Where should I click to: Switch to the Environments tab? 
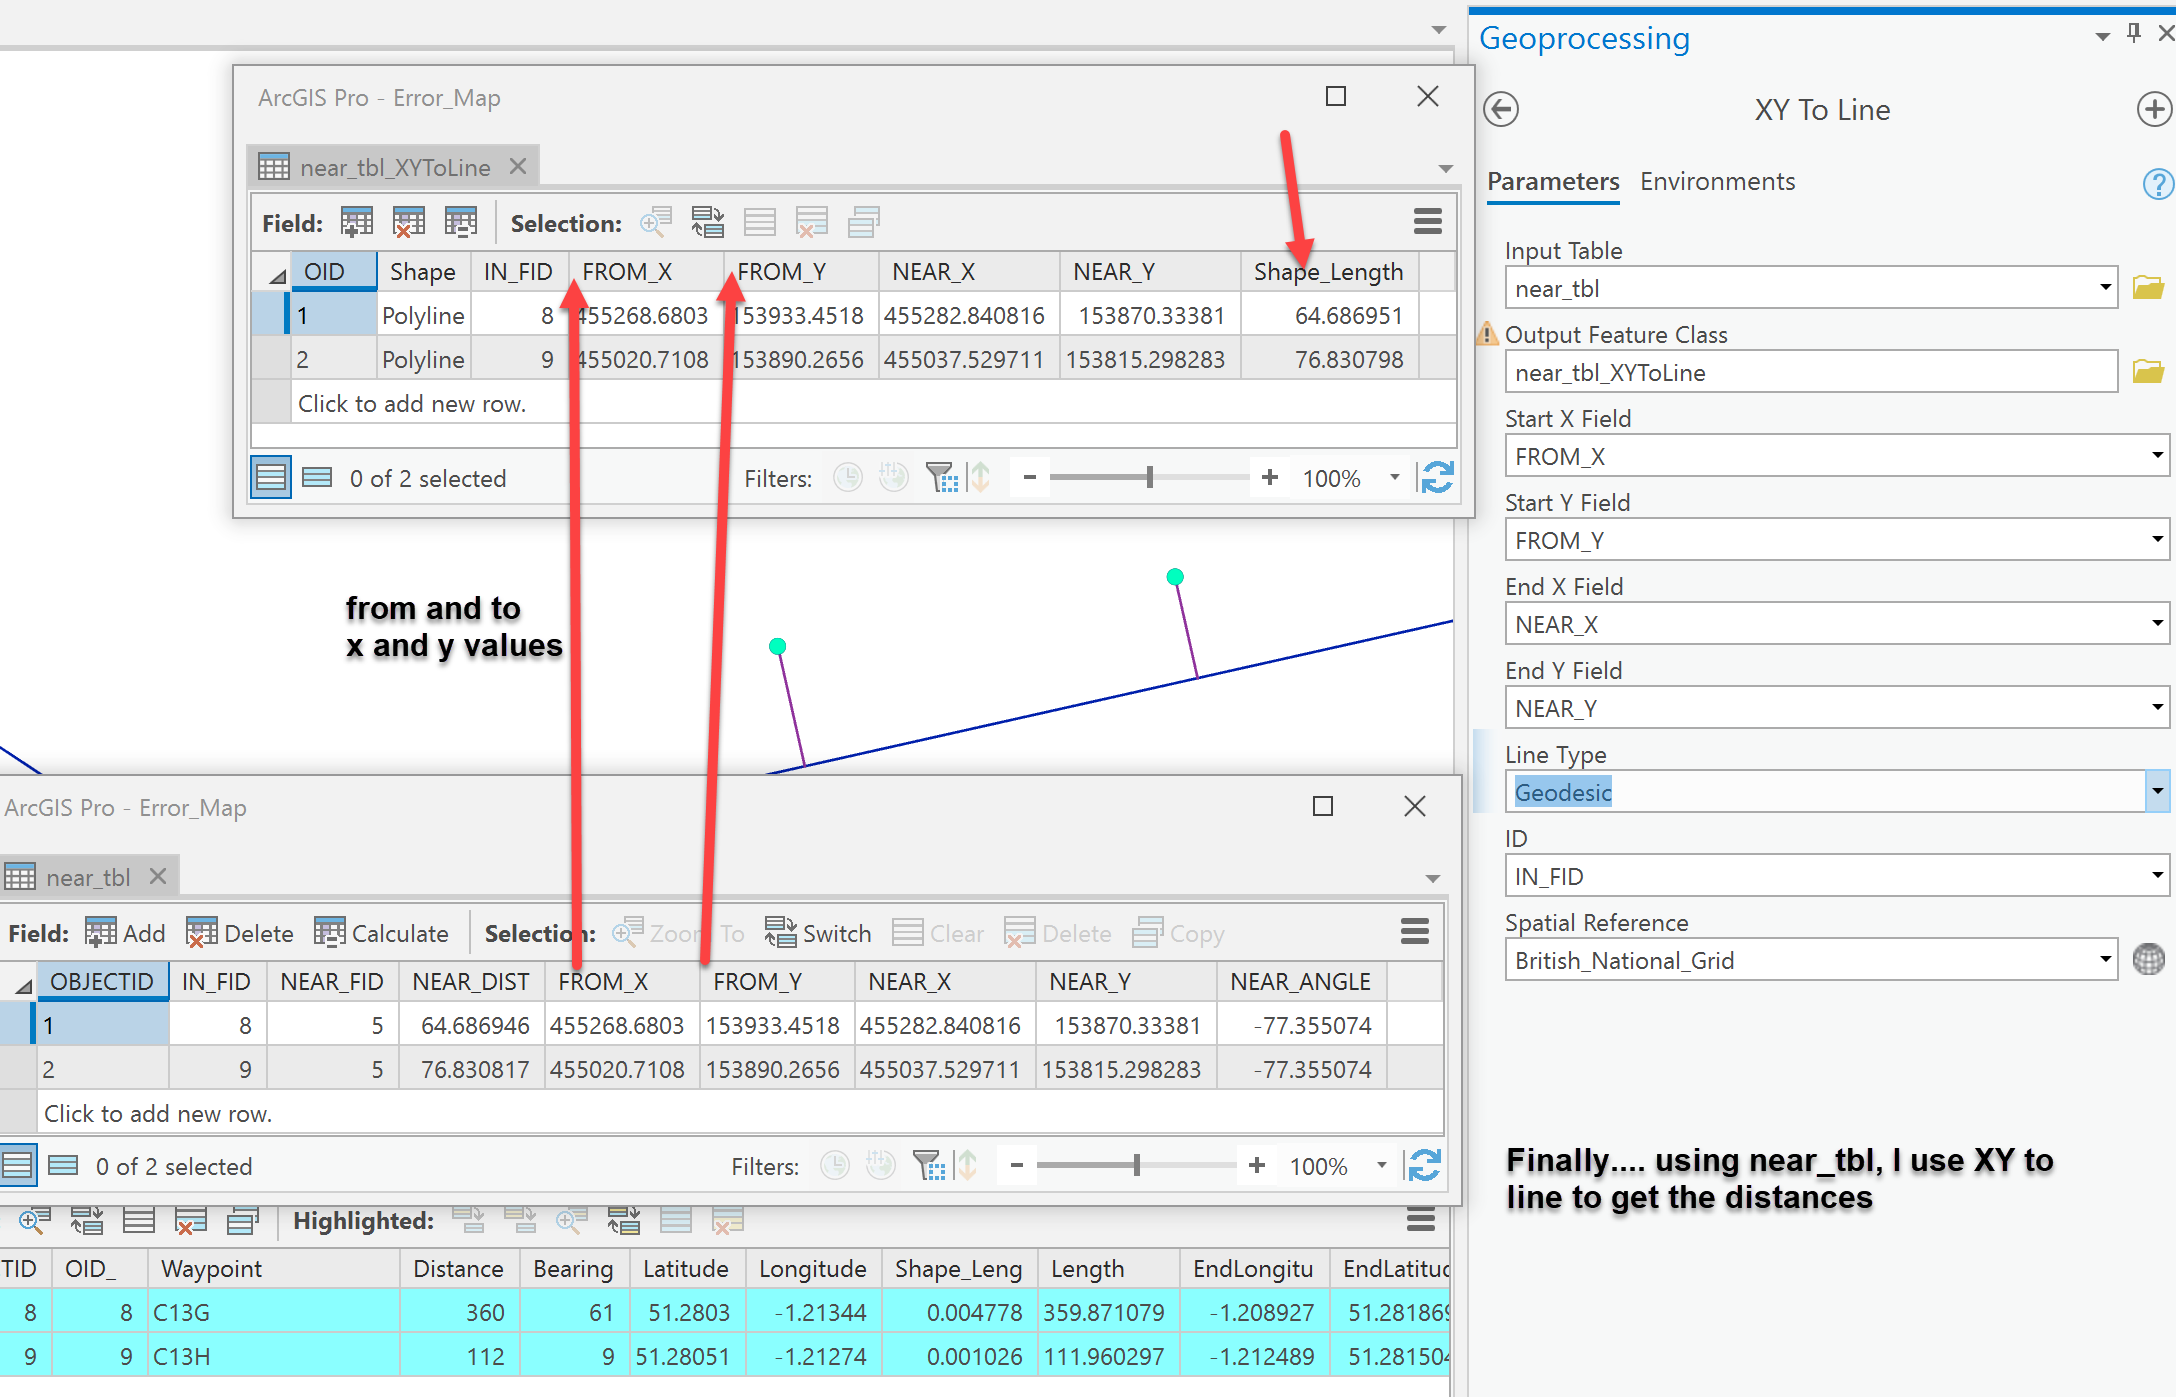[1717, 182]
